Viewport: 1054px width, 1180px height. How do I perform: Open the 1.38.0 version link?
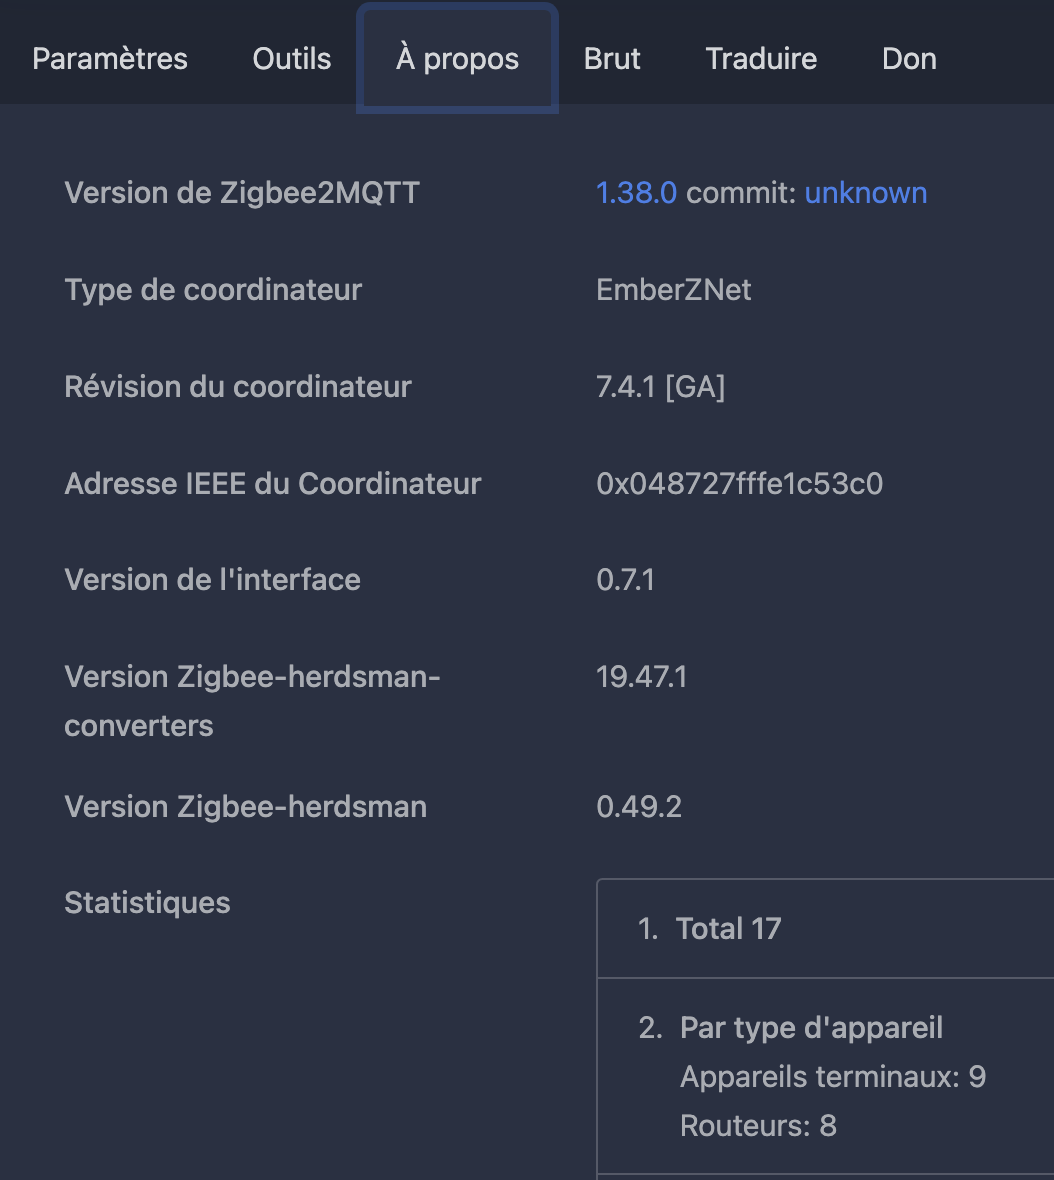point(636,193)
